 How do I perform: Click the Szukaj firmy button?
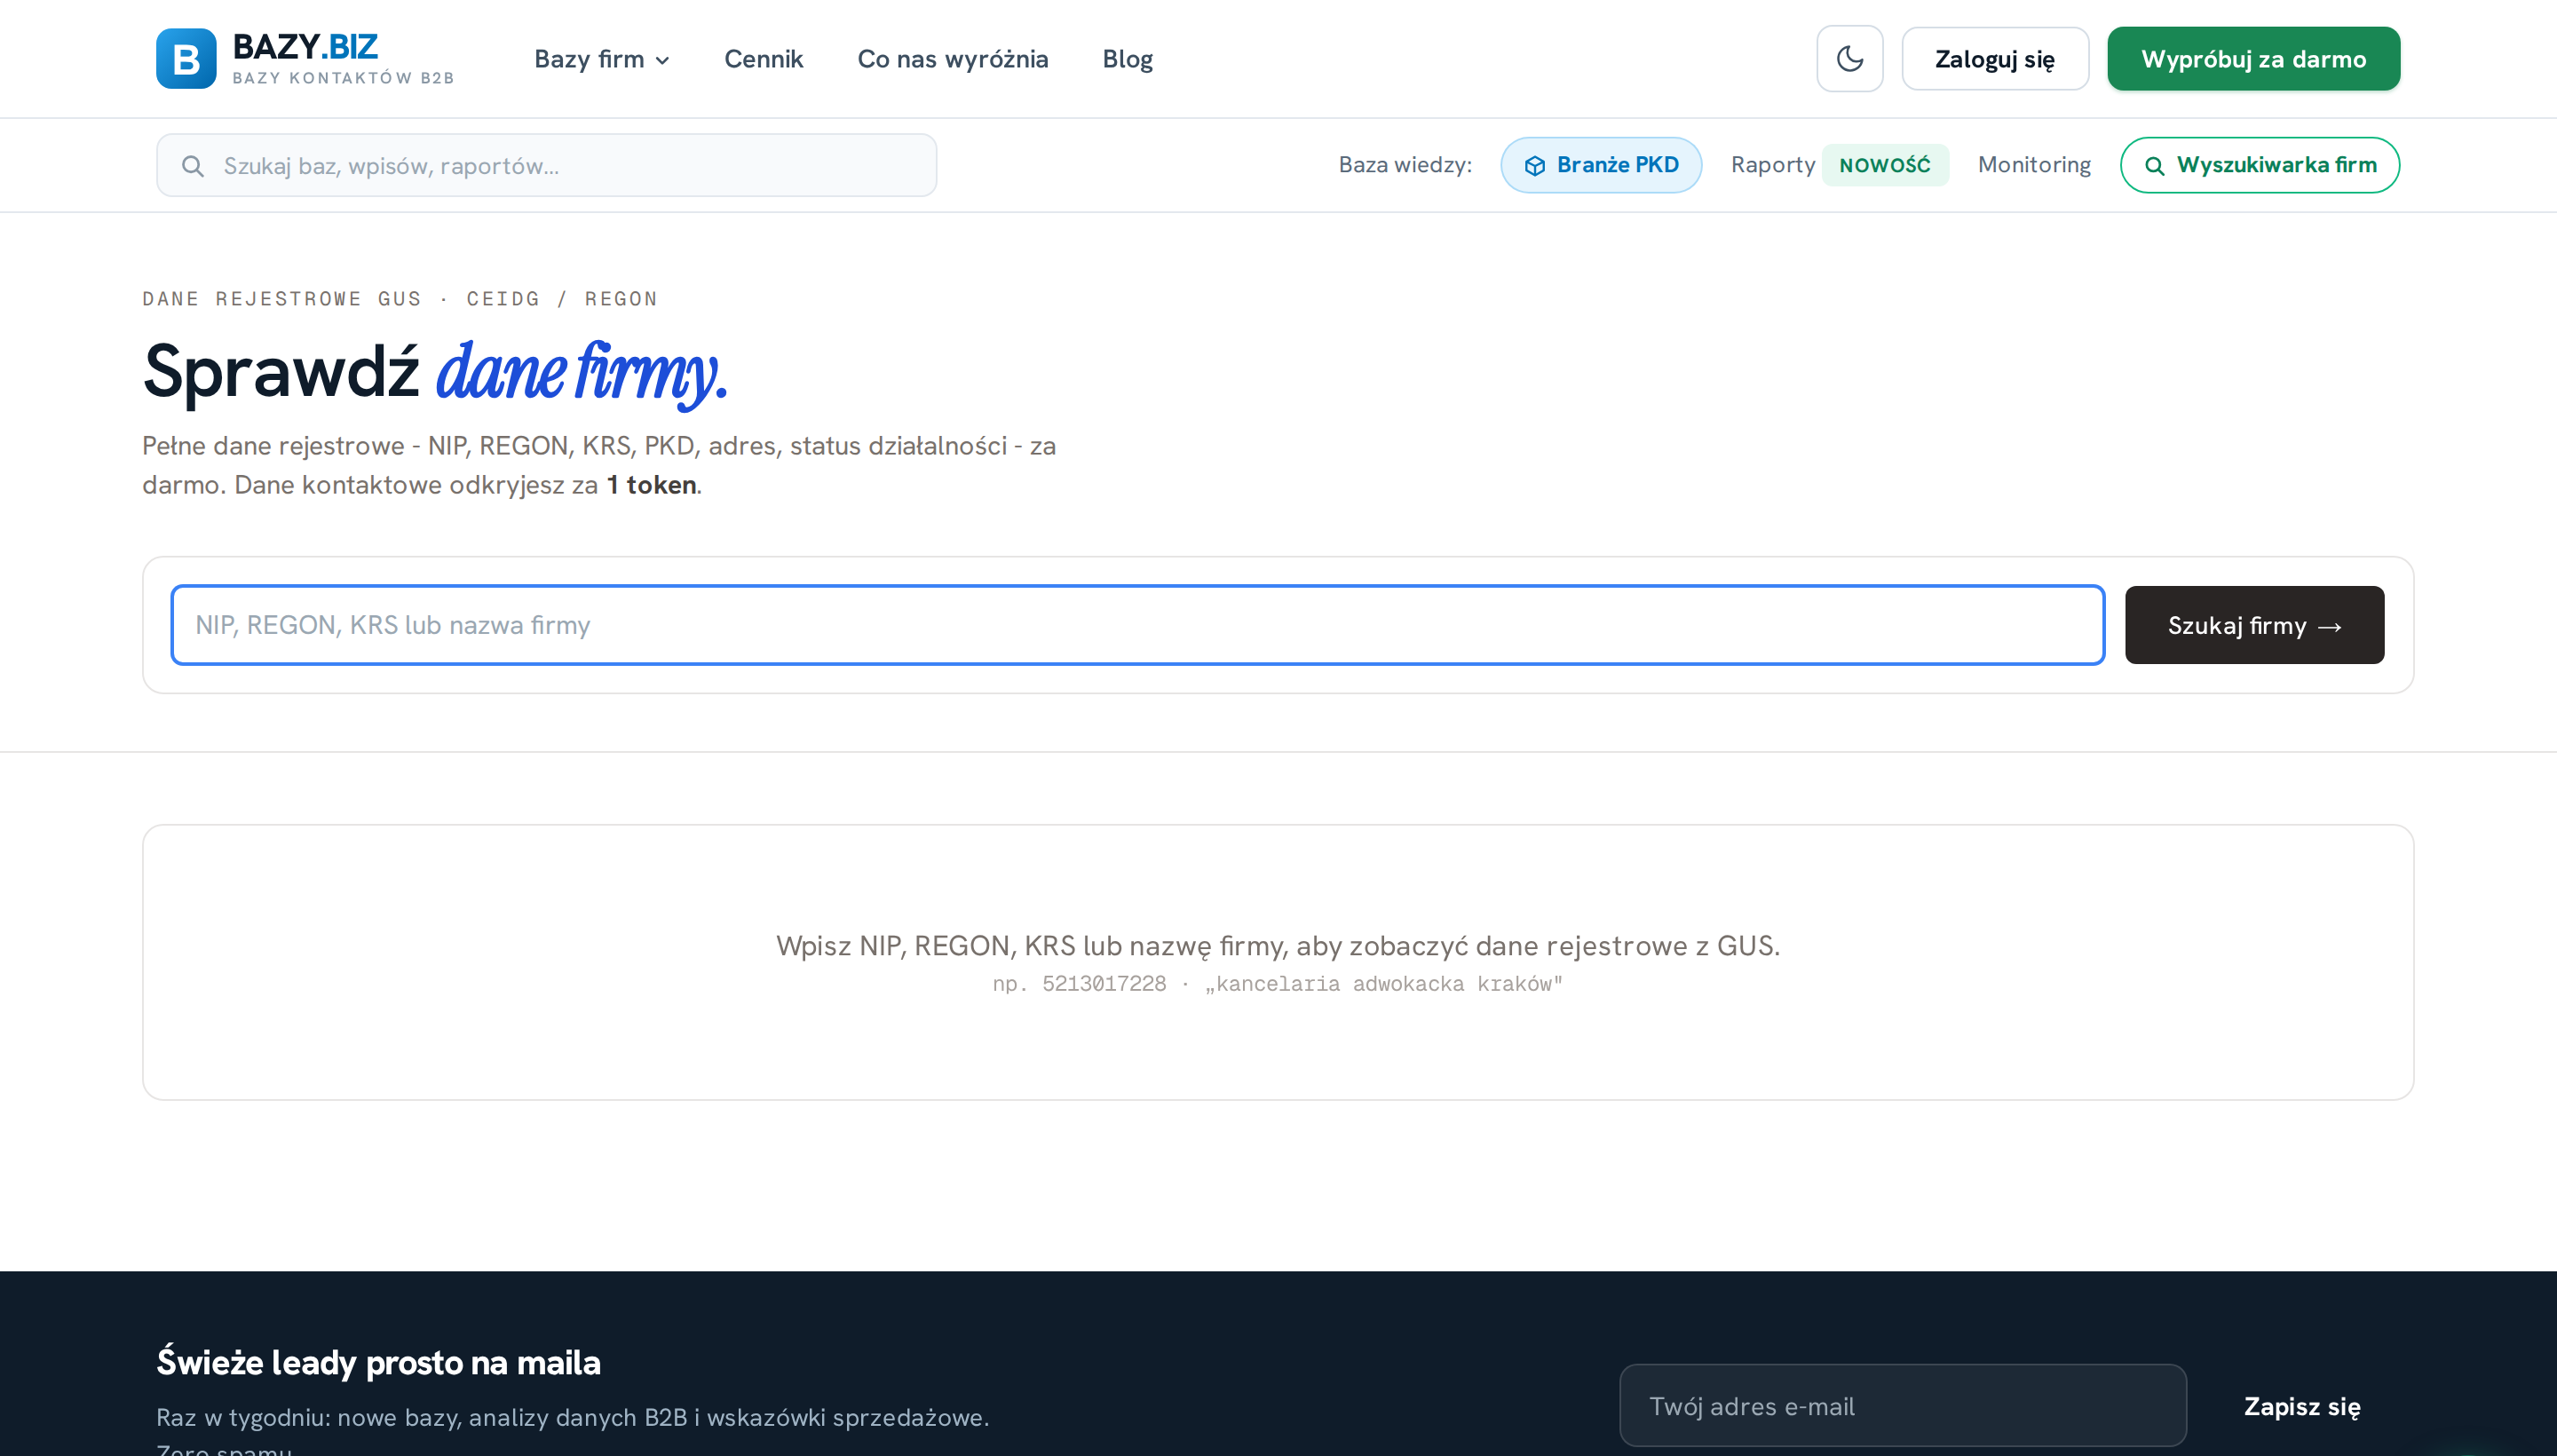pyautogui.click(x=2254, y=625)
